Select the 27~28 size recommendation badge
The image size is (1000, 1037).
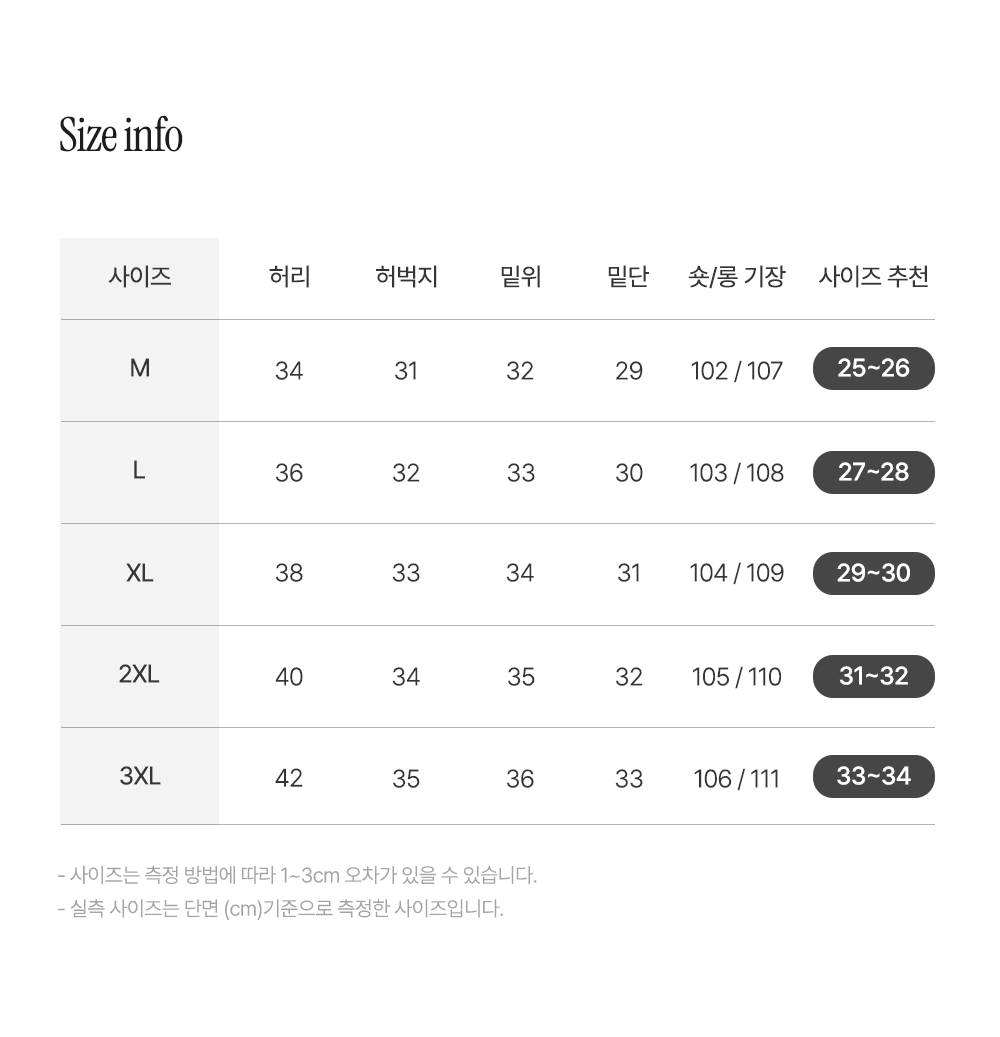[x=873, y=472]
